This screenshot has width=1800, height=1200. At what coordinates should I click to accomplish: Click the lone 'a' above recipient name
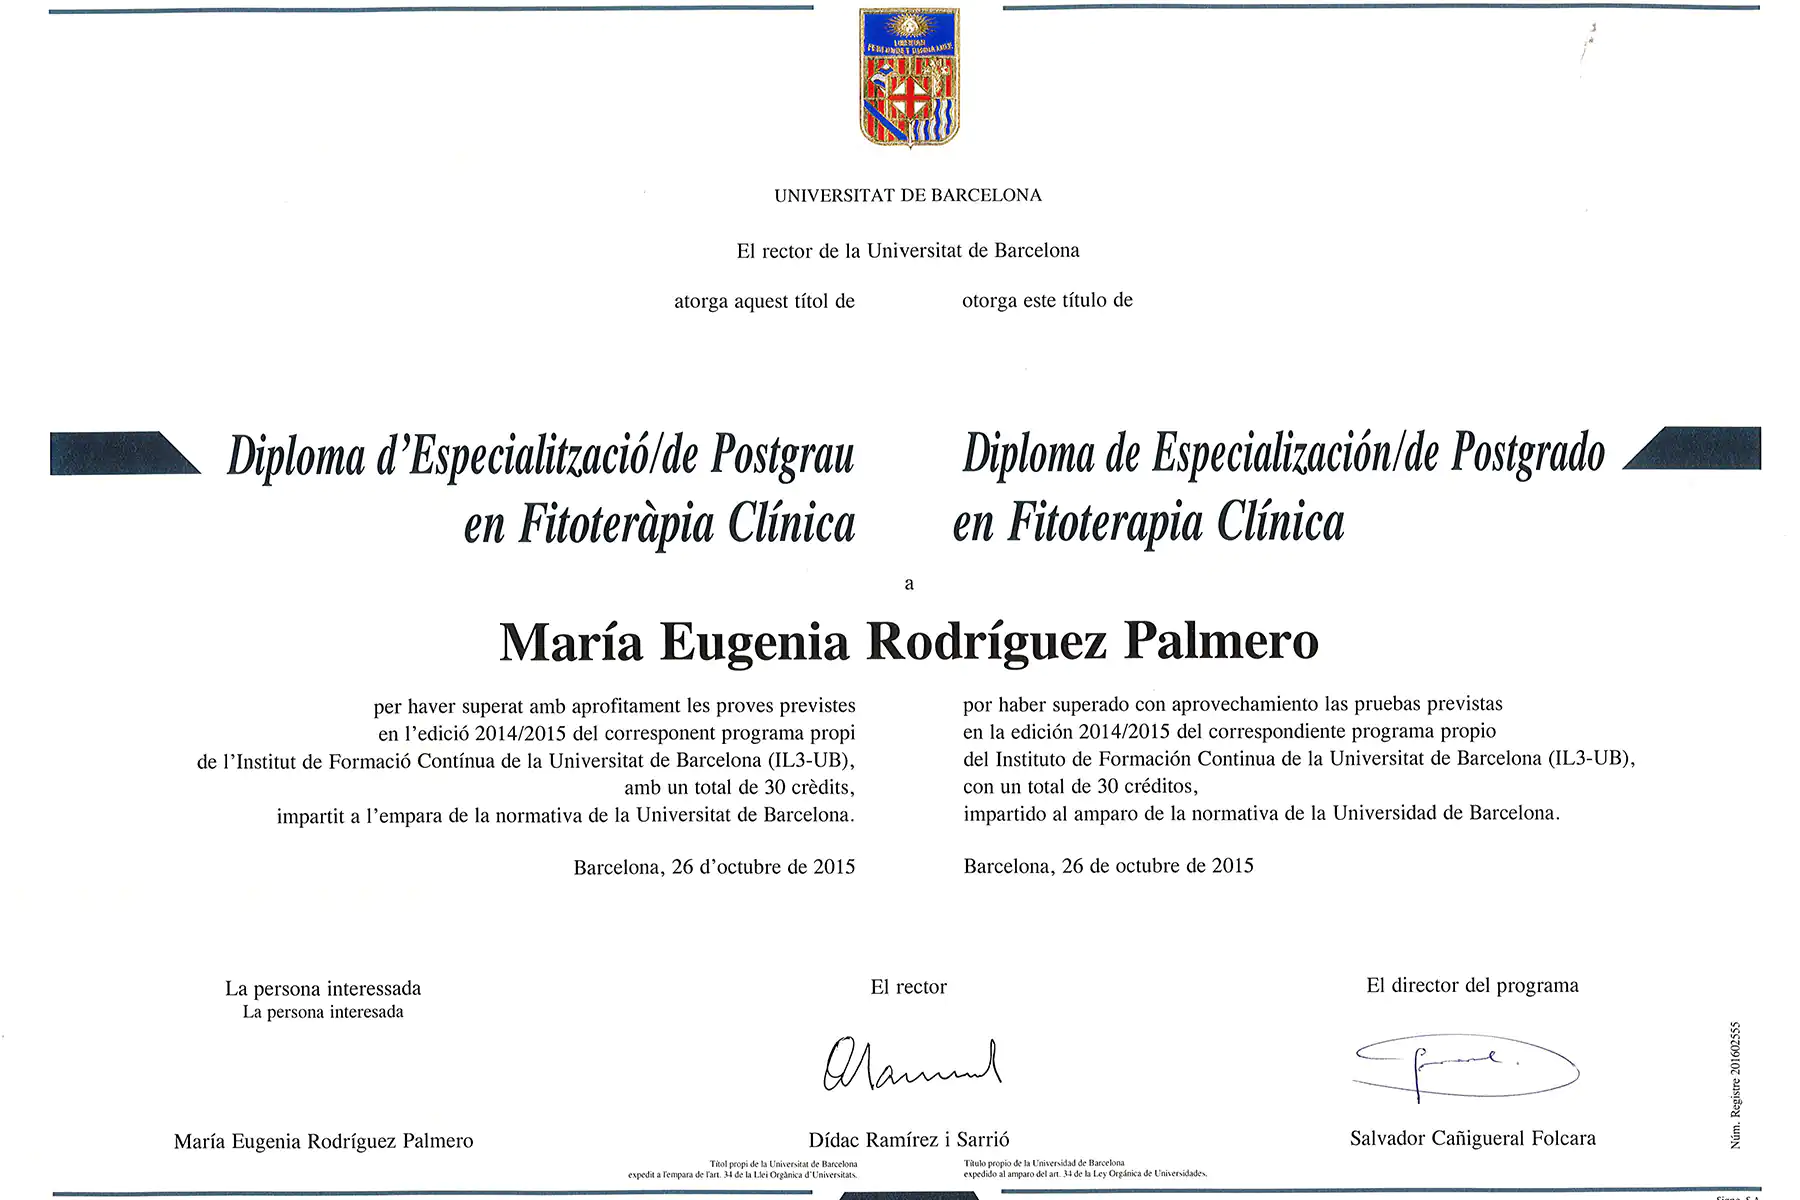909,584
